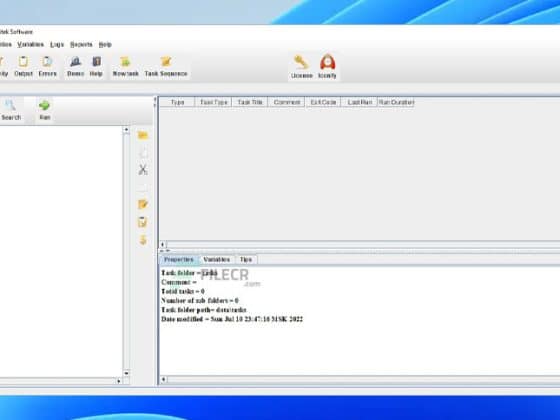Click the 'Comment =' line in properties
The height and width of the screenshot is (420, 560).
click(x=179, y=282)
